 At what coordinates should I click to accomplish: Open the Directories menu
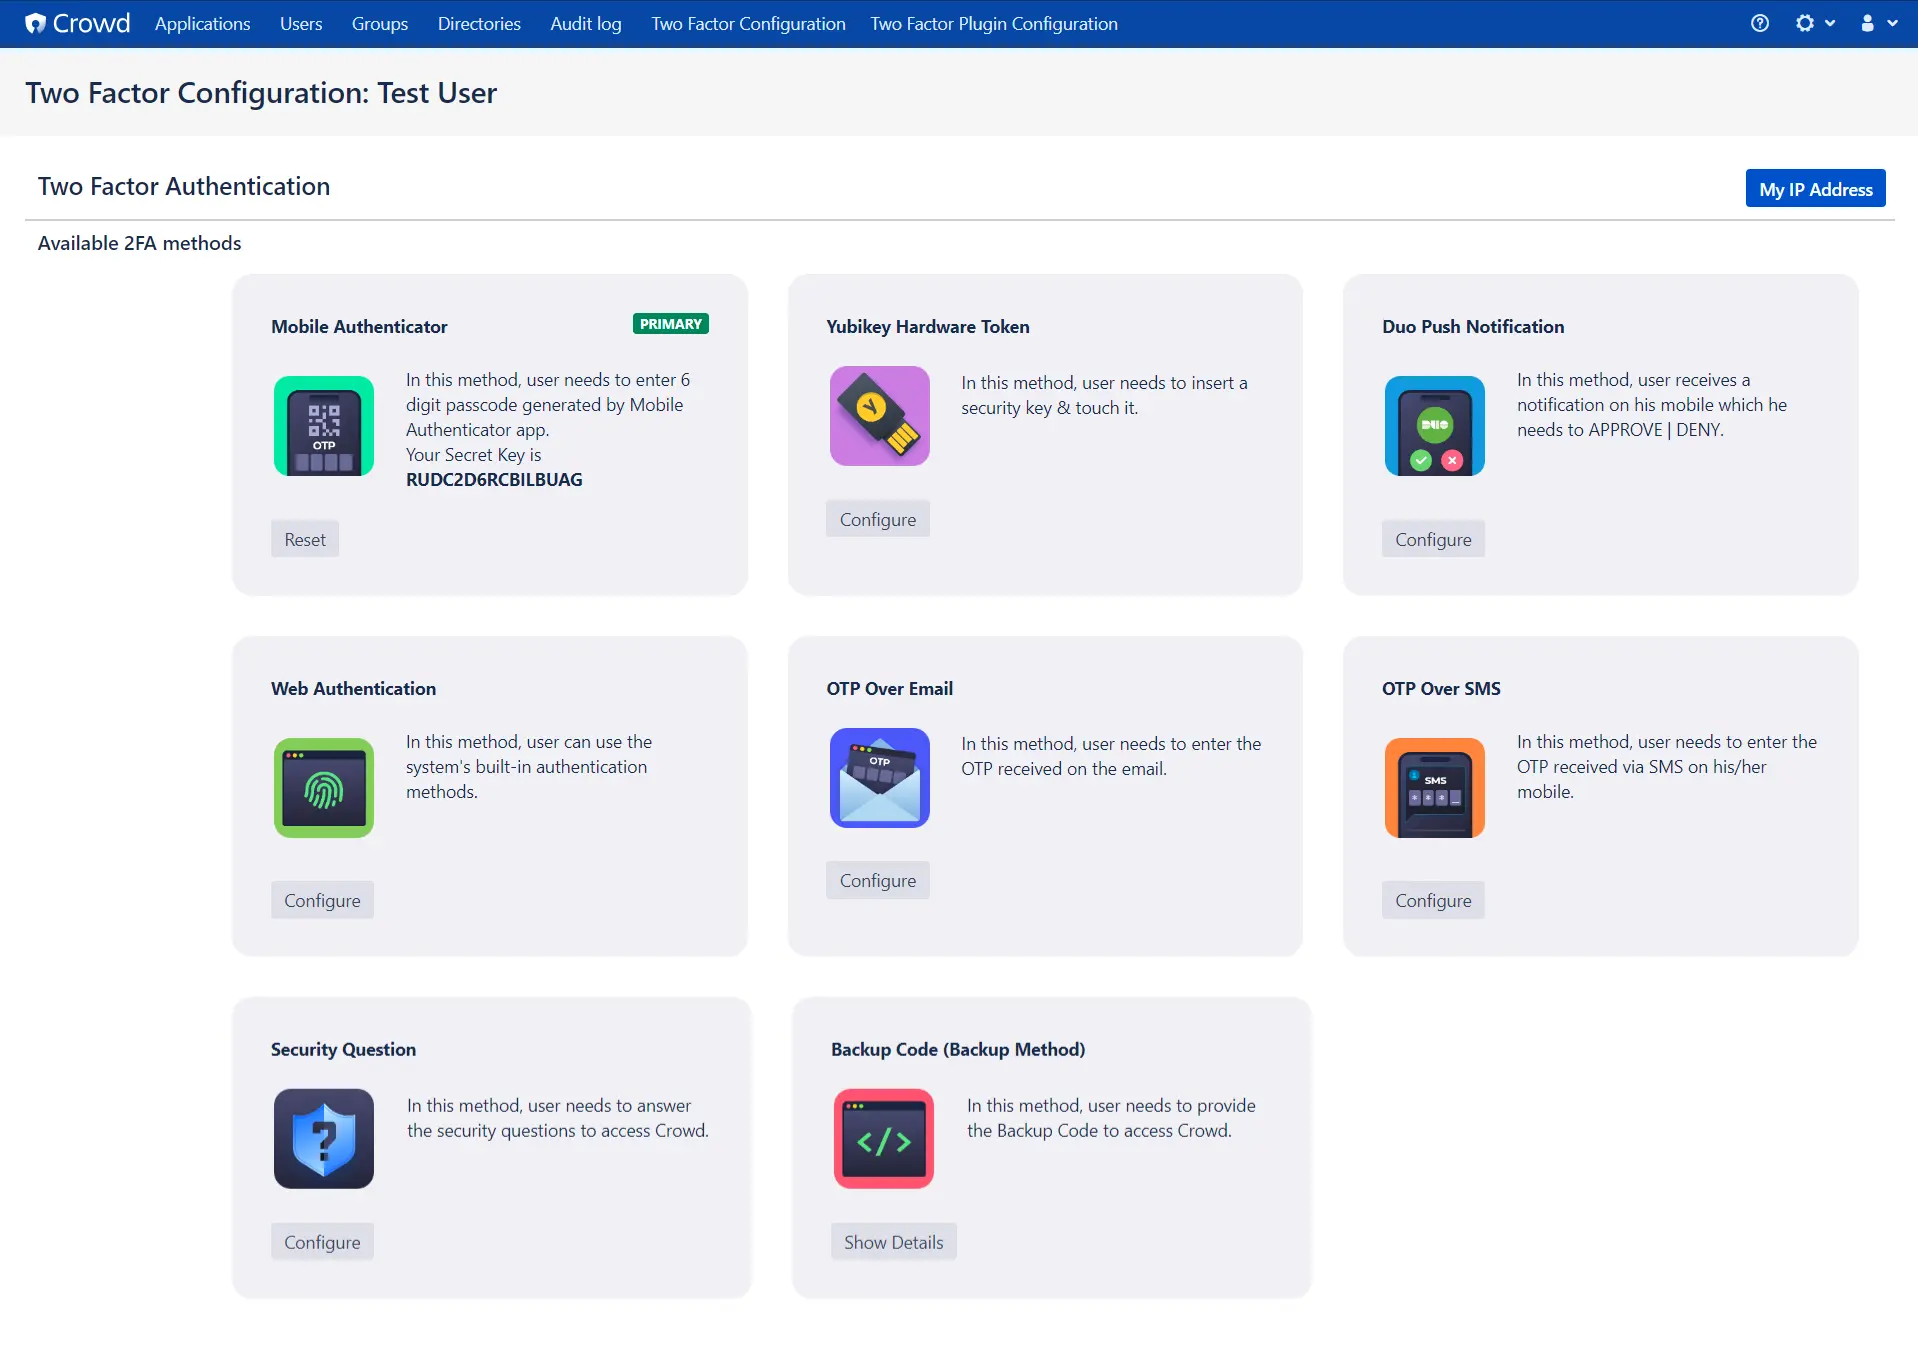tap(479, 23)
